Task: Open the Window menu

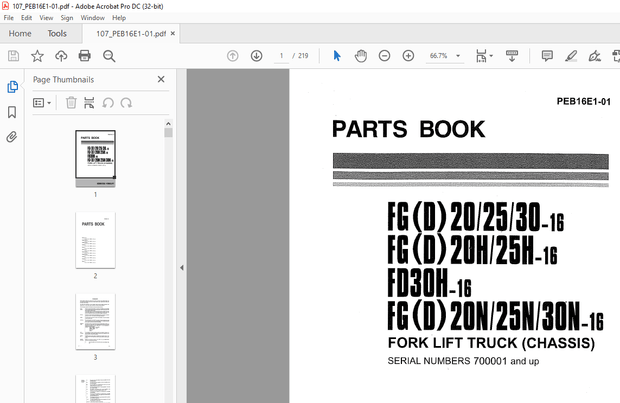Action: (x=93, y=18)
